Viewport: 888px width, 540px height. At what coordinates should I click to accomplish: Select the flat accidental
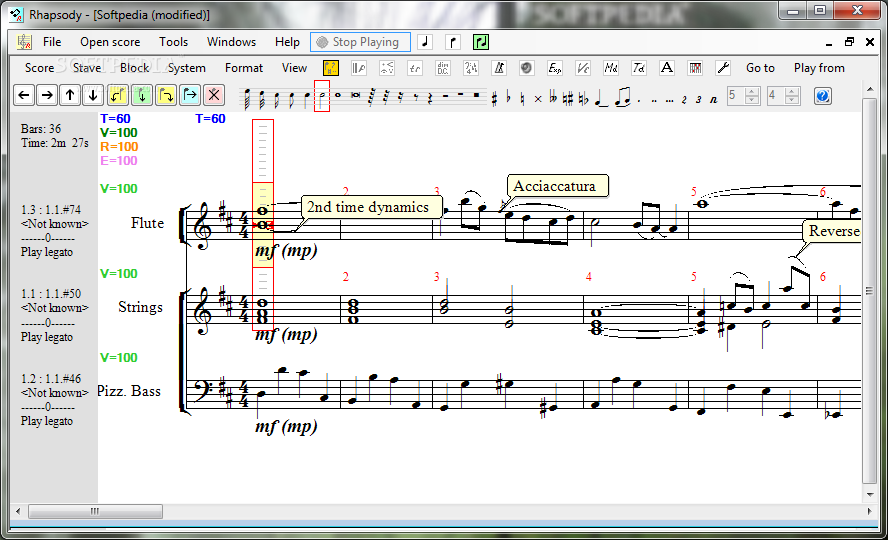(x=508, y=98)
